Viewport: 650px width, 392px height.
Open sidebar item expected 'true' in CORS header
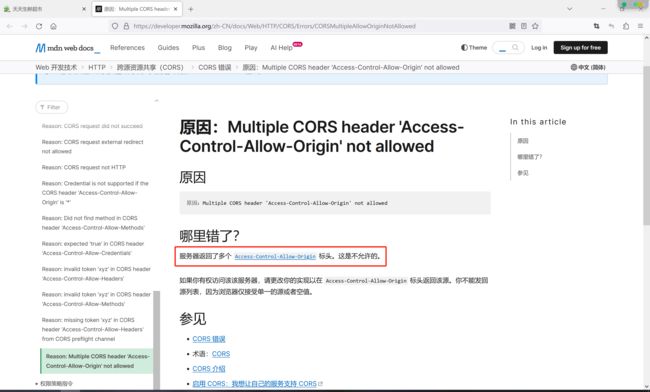(x=93, y=248)
